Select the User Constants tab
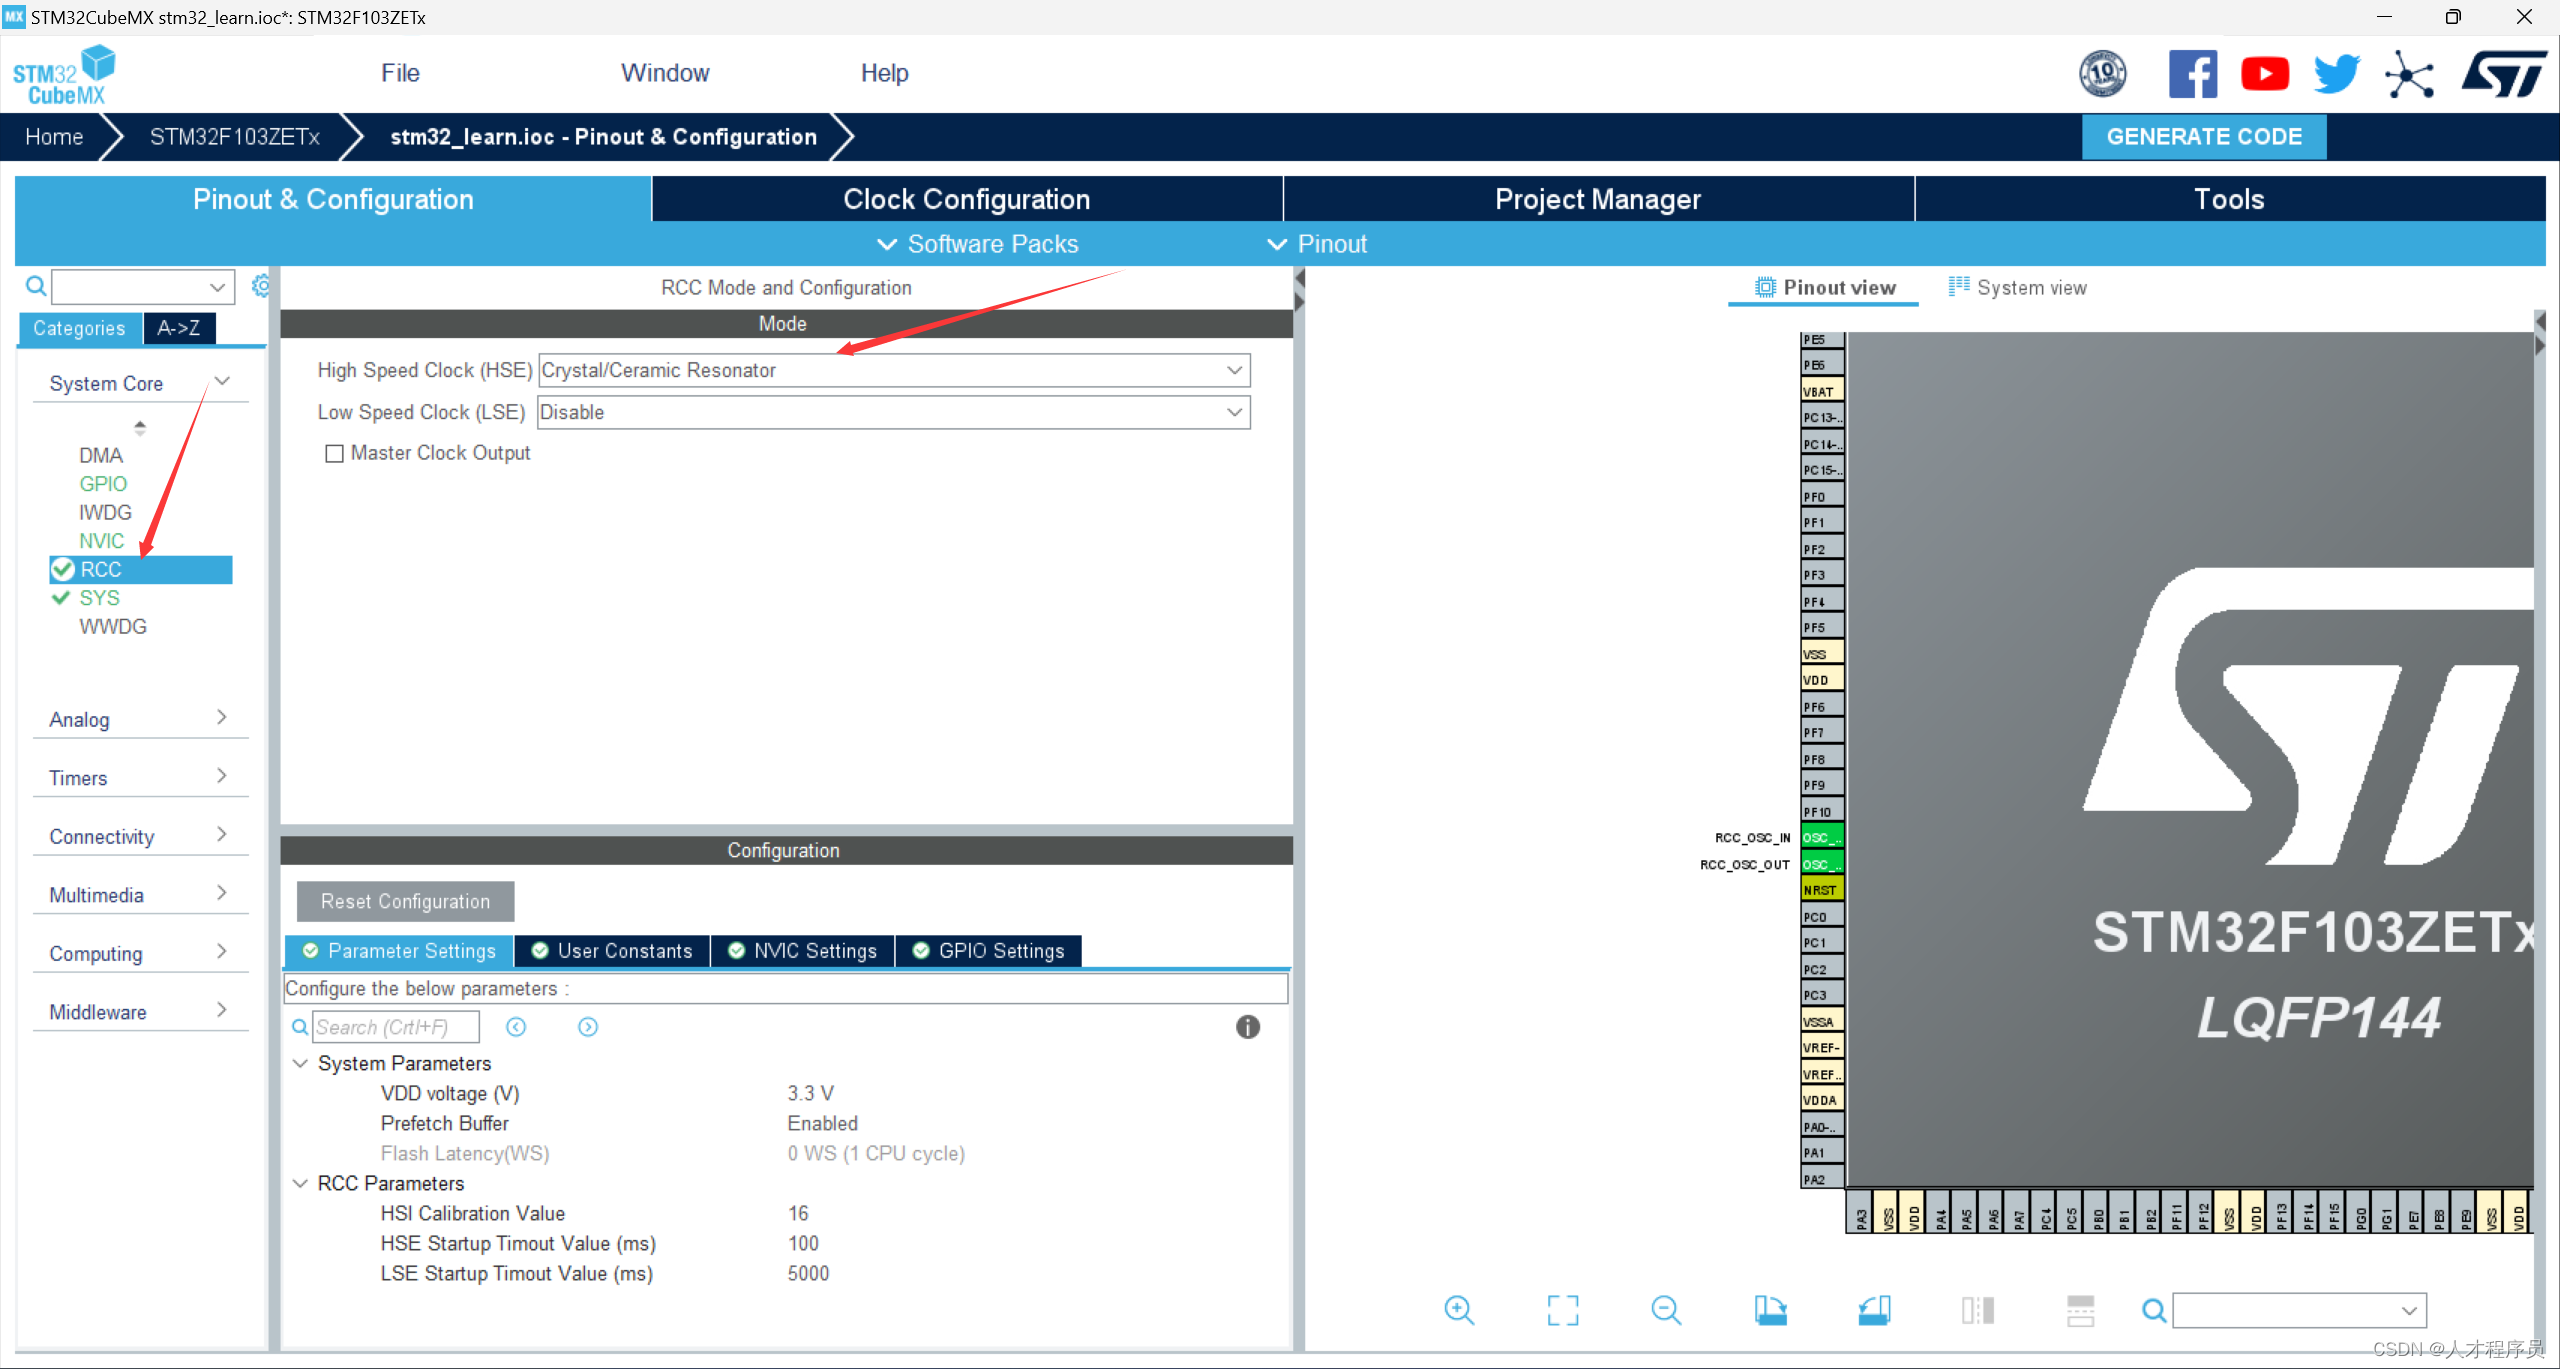 click(x=612, y=951)
